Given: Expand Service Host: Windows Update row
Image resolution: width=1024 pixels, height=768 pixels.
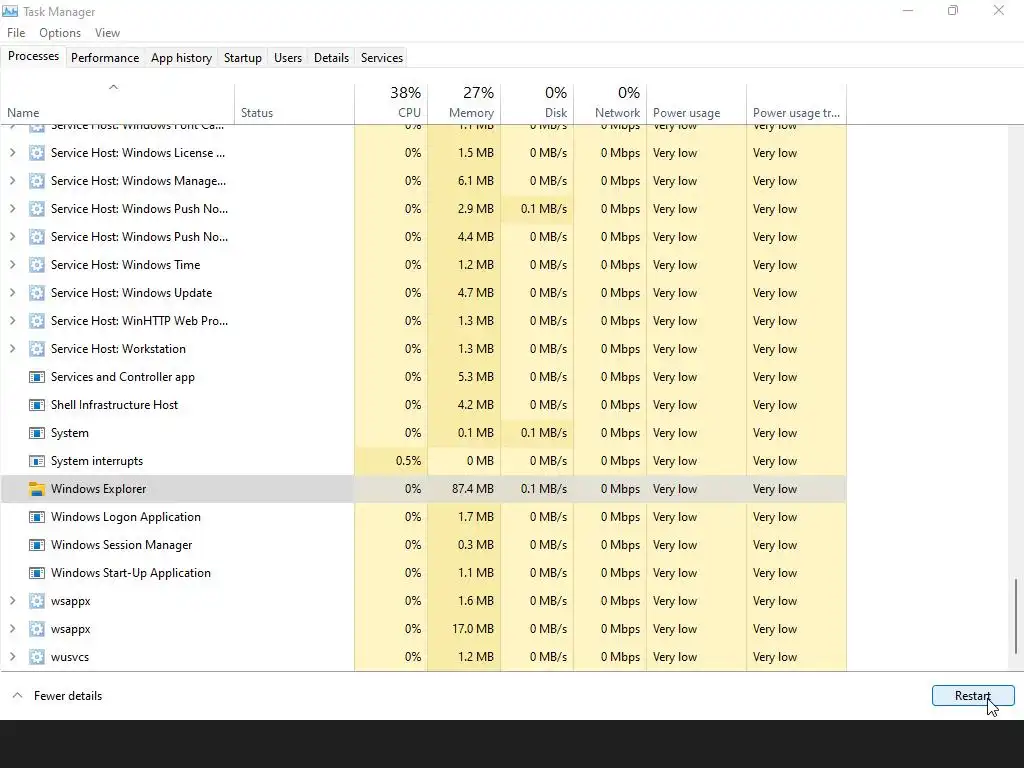Looking at the screenshot, I should (x=12, y=293).
